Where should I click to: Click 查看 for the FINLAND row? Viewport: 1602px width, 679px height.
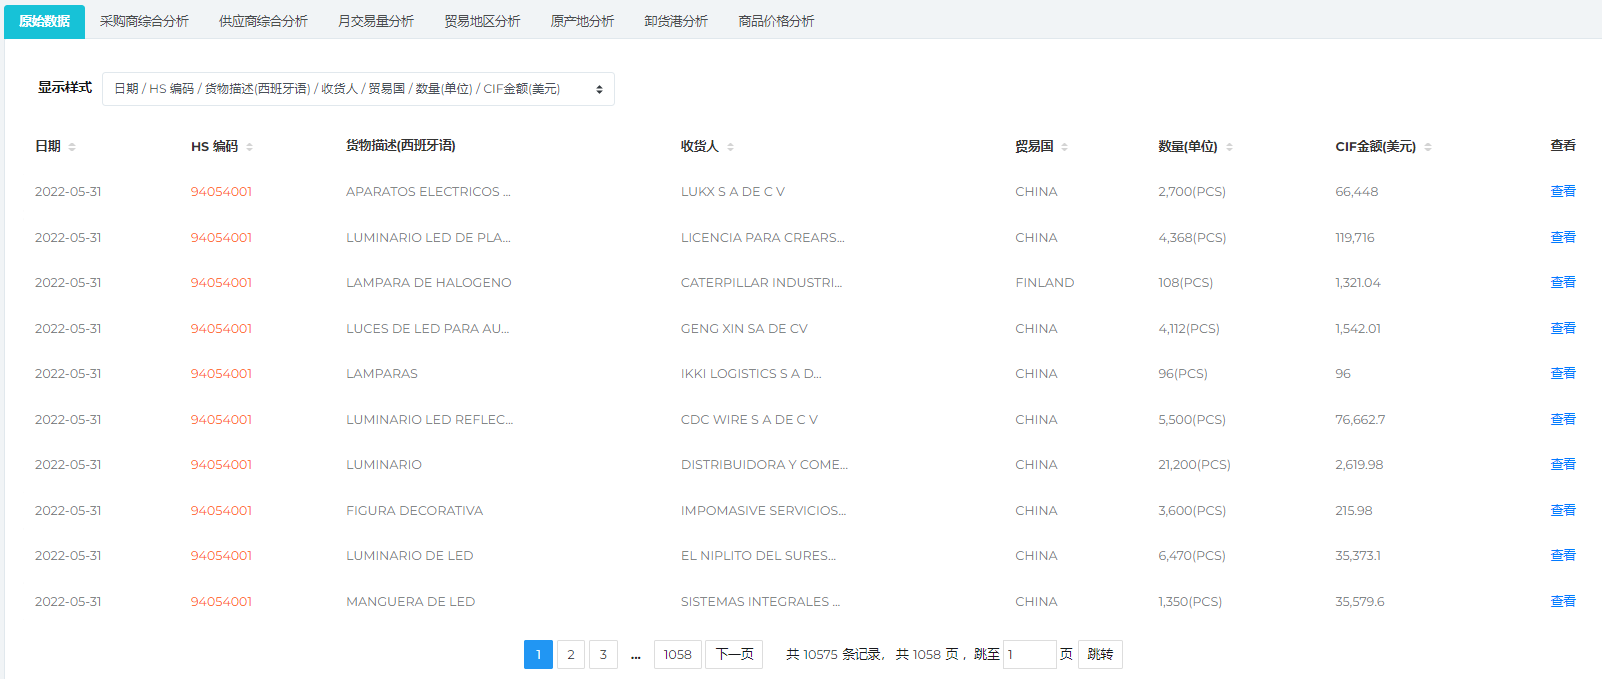click(x=1562, y=282)
